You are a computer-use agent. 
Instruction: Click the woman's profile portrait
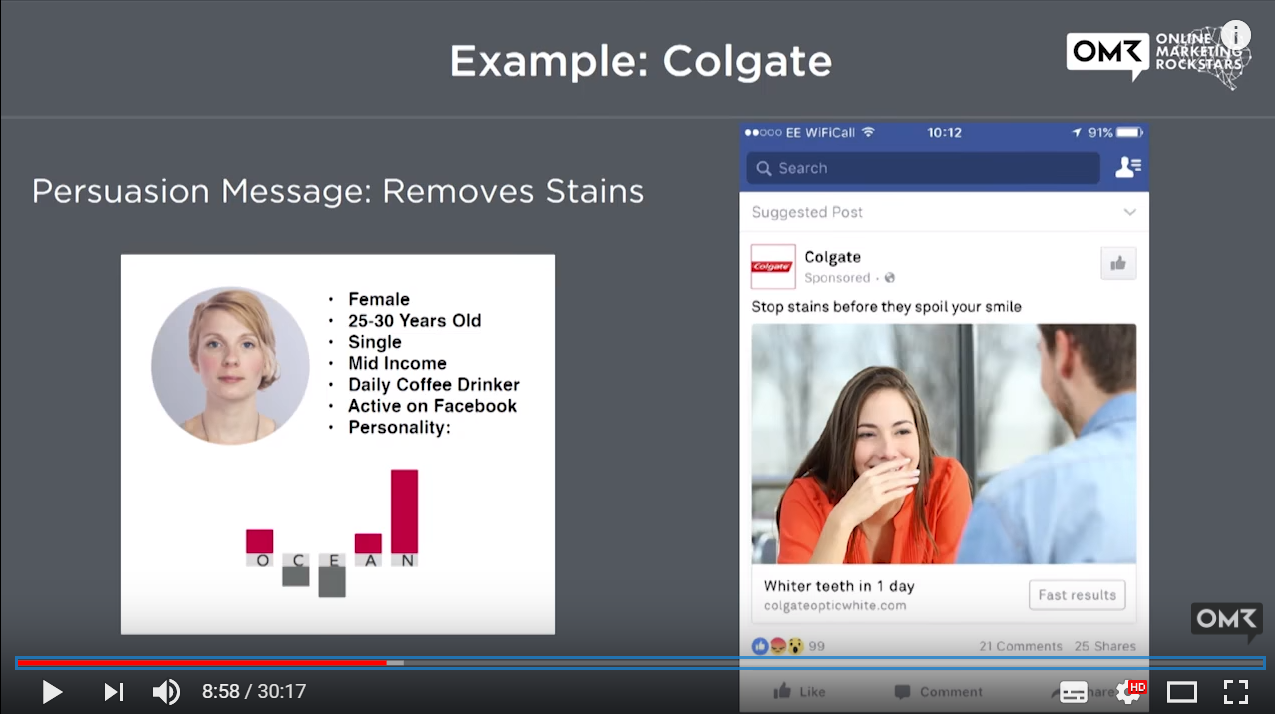230,365
